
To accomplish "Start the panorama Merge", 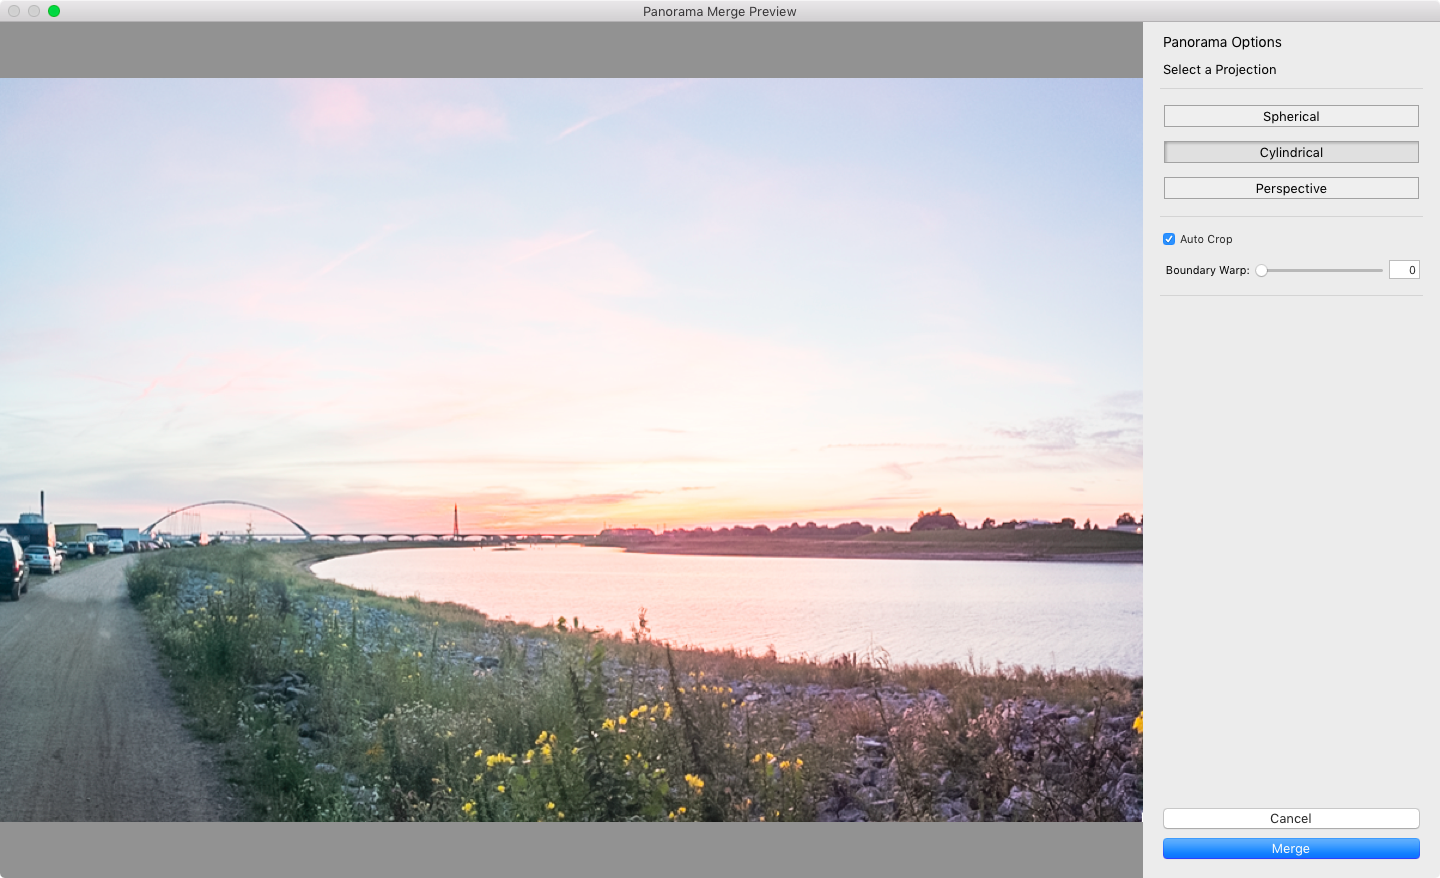I will (1291, 848).
